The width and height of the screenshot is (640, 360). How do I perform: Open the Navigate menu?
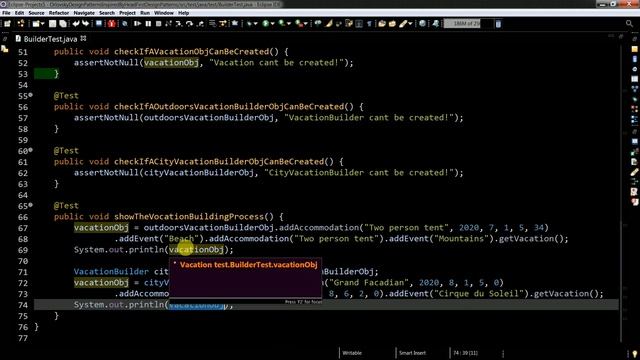84,13
